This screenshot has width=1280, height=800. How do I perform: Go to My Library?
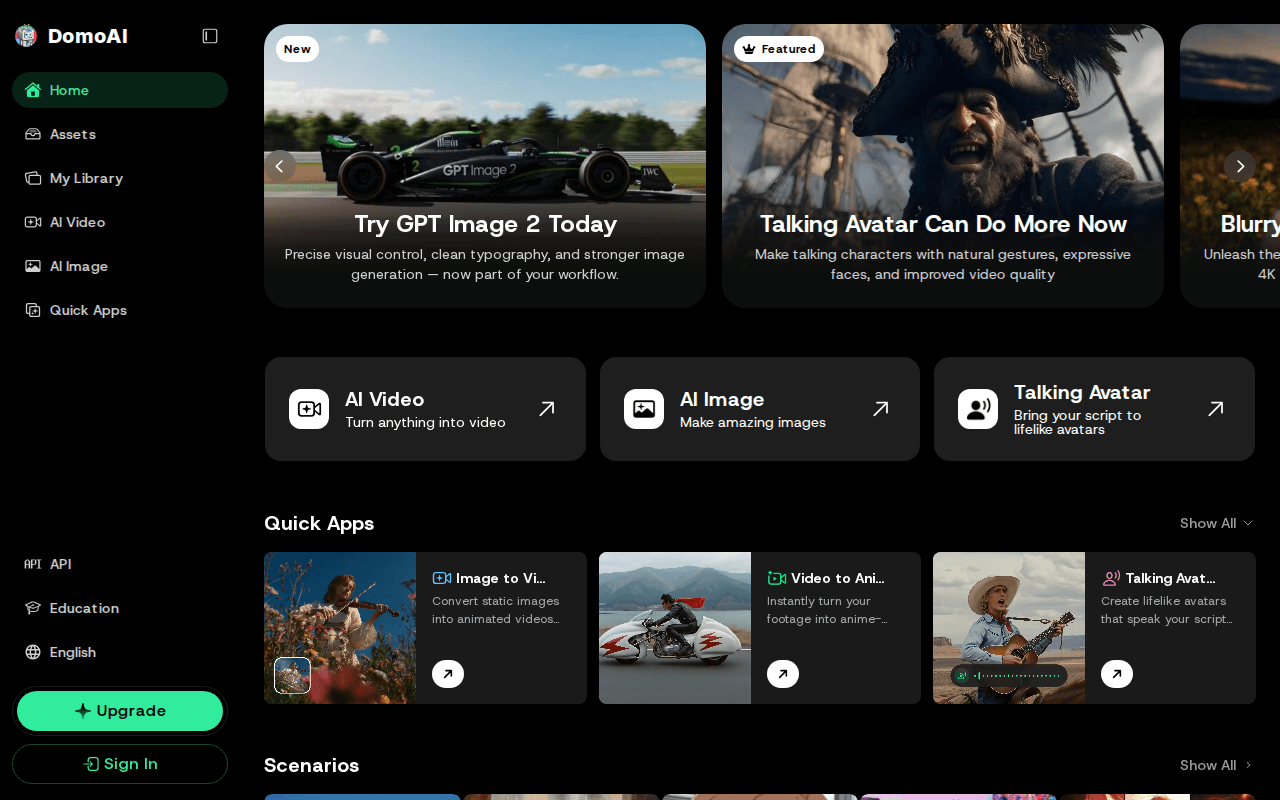[120, 178]
